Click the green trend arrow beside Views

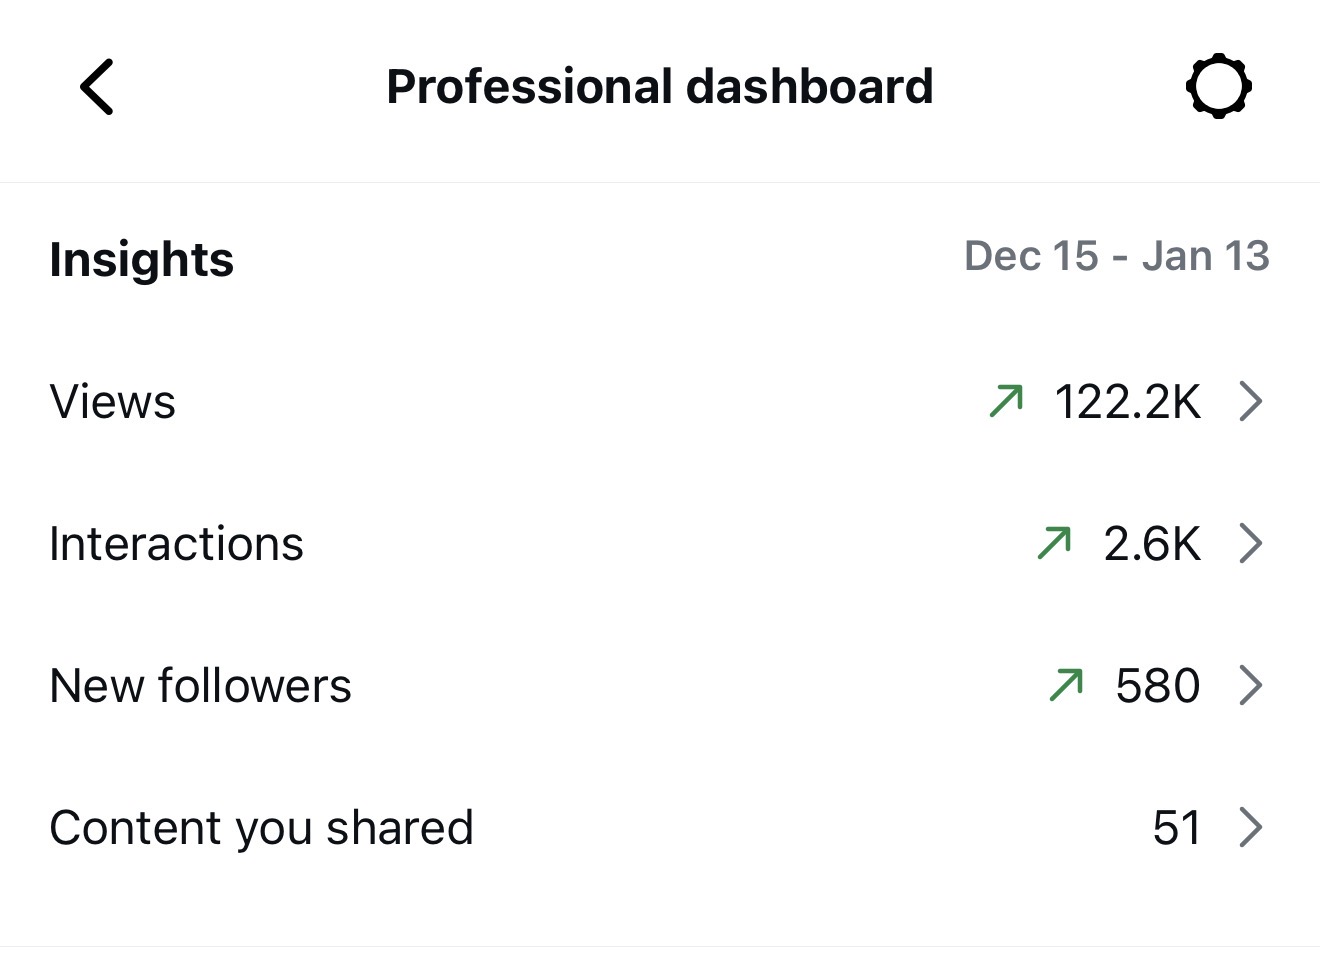[x=1006, y=401]
